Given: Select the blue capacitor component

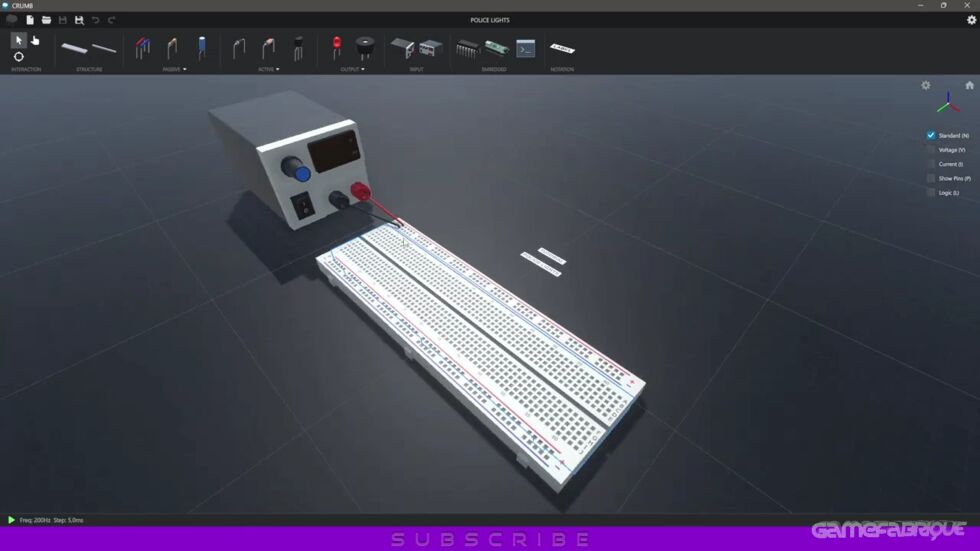Looking at the screenshot, I should (202, 47).
